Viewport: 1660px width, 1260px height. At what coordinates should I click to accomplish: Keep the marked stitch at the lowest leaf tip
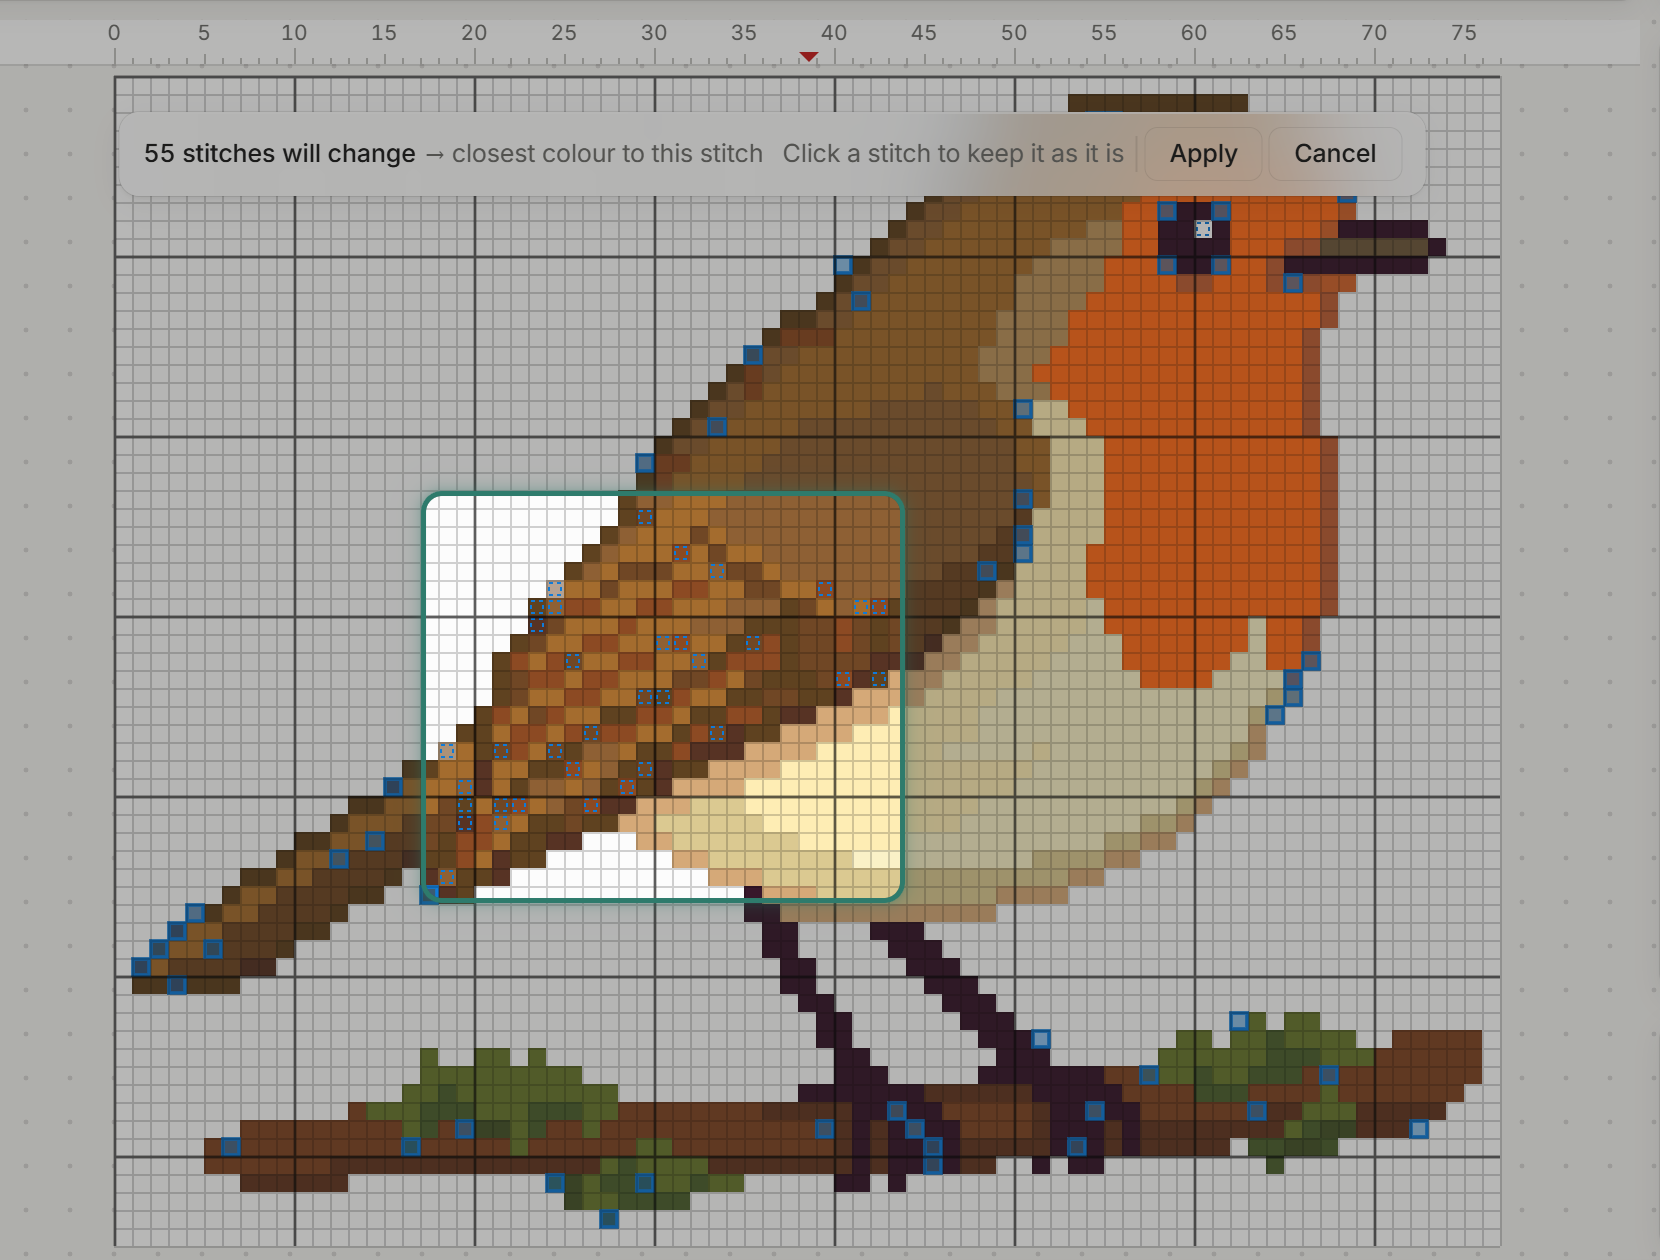pos(609,1219)
